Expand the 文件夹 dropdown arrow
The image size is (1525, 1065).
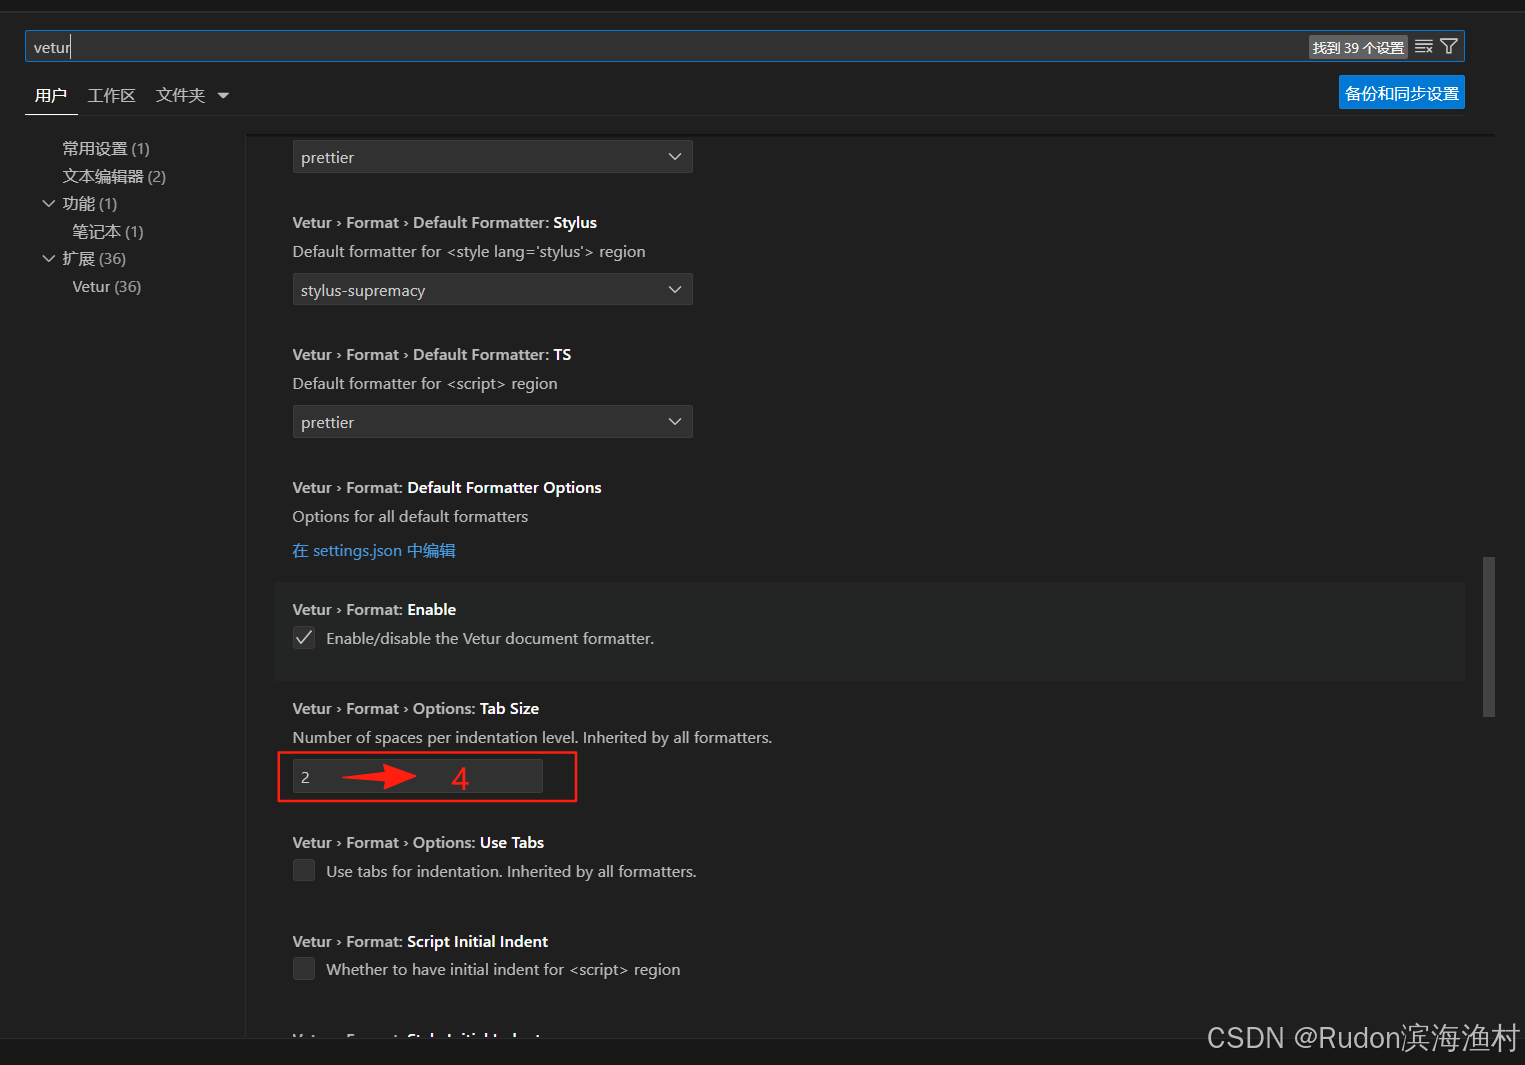[223, 96]
